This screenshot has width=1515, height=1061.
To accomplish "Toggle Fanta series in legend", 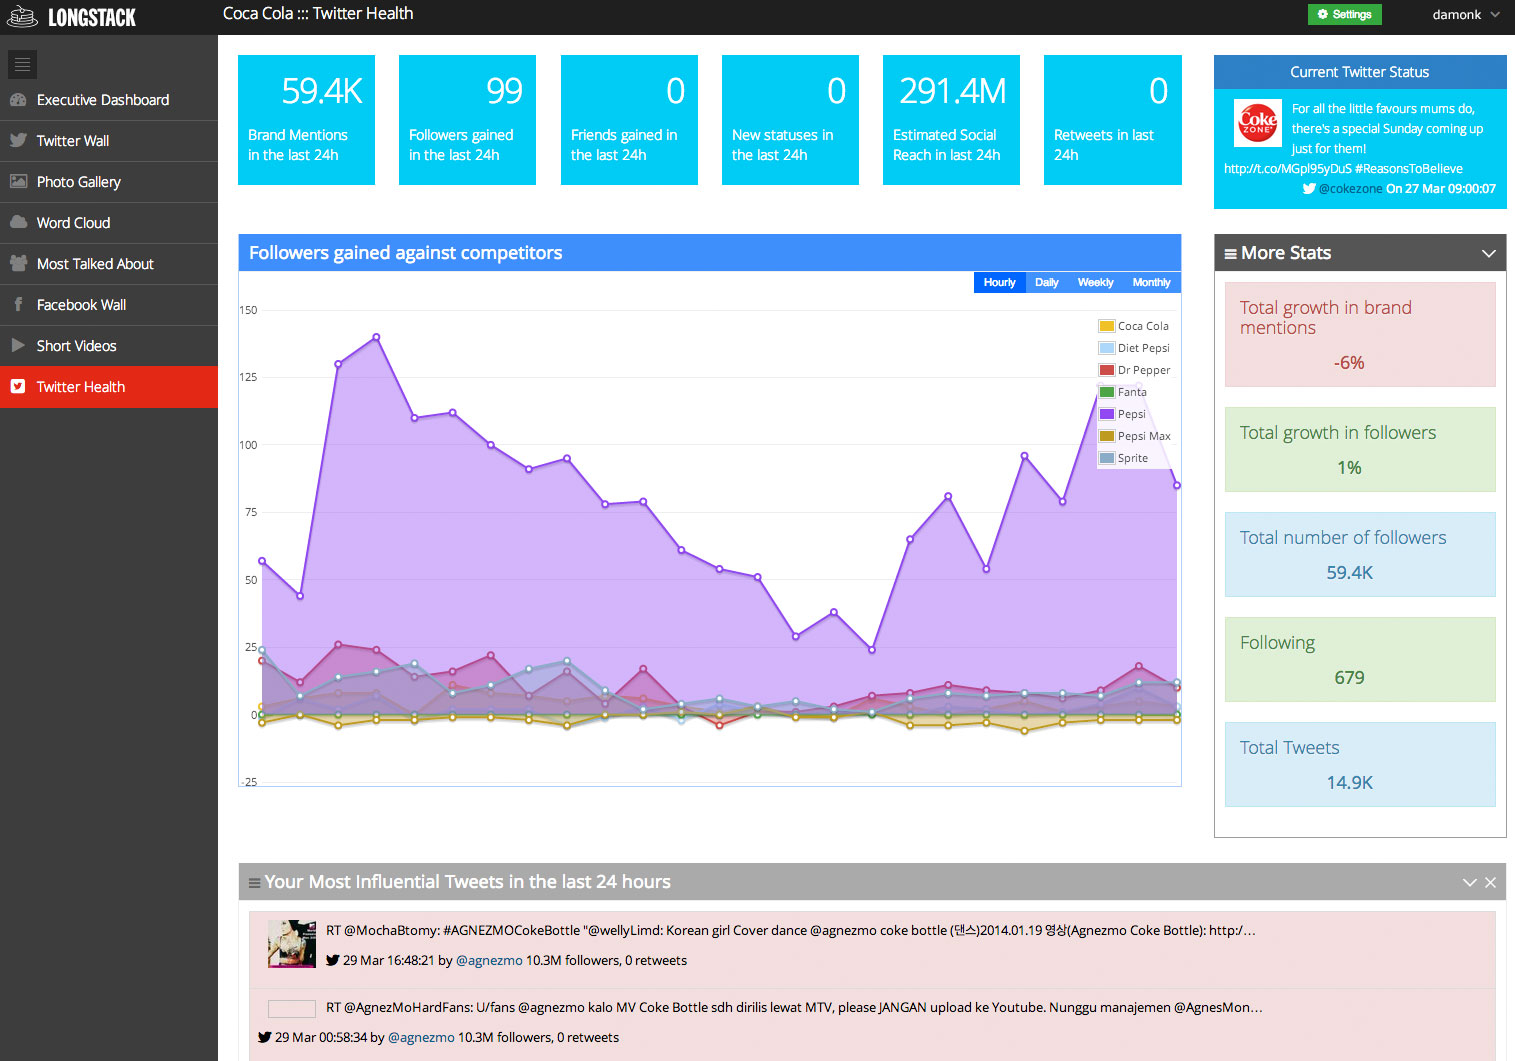I will pyautogui.click(x=1123, y=392).
